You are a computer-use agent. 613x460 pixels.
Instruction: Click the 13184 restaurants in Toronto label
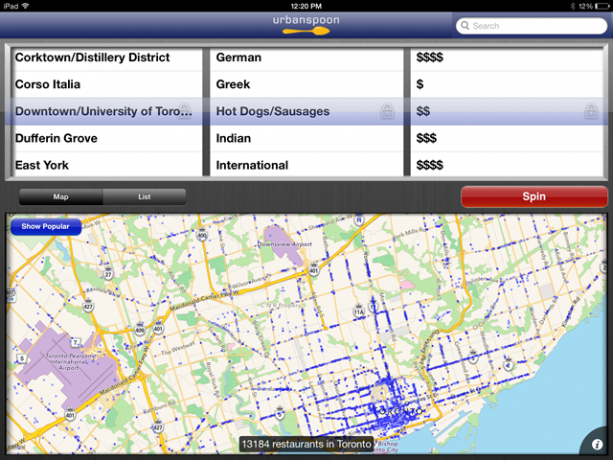306,444
